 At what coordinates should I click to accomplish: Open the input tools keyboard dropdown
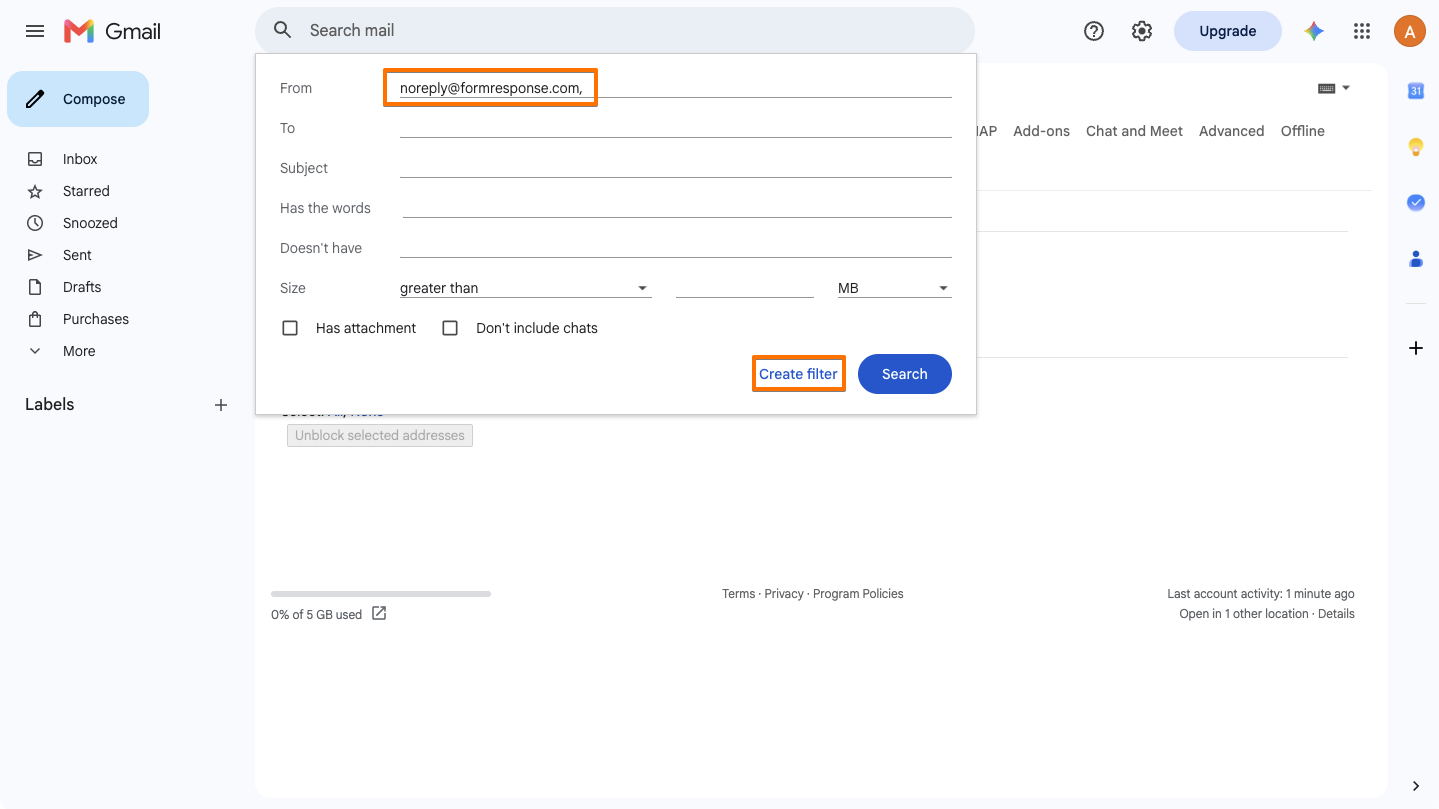click(1334, 88)
